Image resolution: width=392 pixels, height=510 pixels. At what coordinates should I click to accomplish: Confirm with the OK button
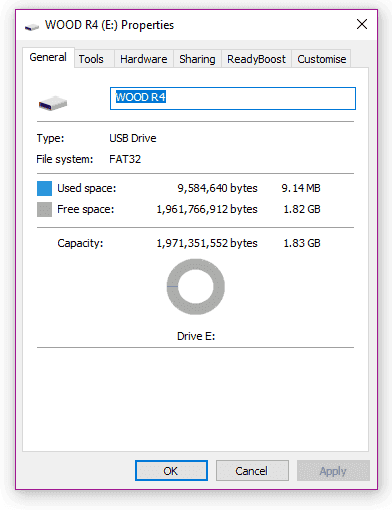pos(171,470)
